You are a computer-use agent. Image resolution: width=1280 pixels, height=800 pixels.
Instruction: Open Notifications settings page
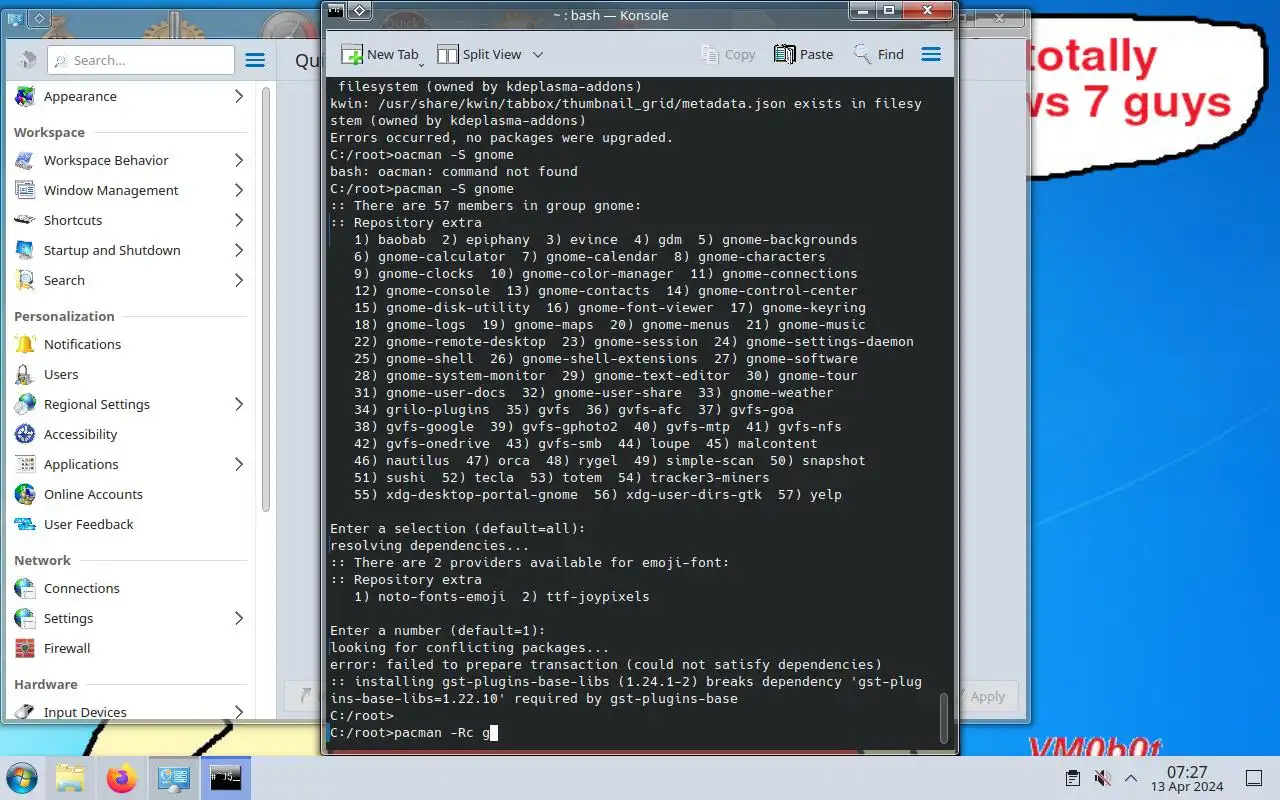point(130,344)
